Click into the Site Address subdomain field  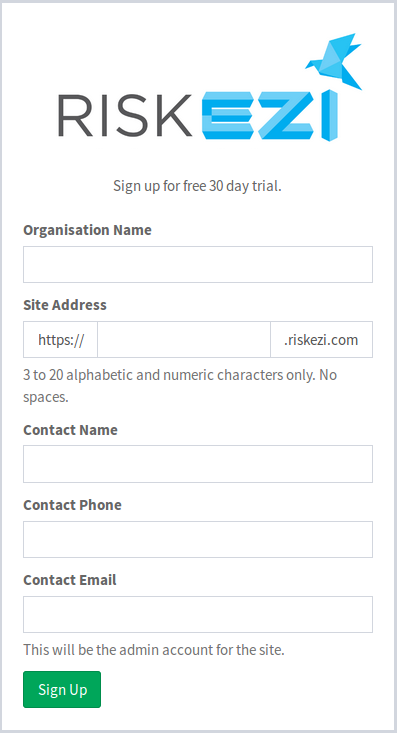pos(184,339)
